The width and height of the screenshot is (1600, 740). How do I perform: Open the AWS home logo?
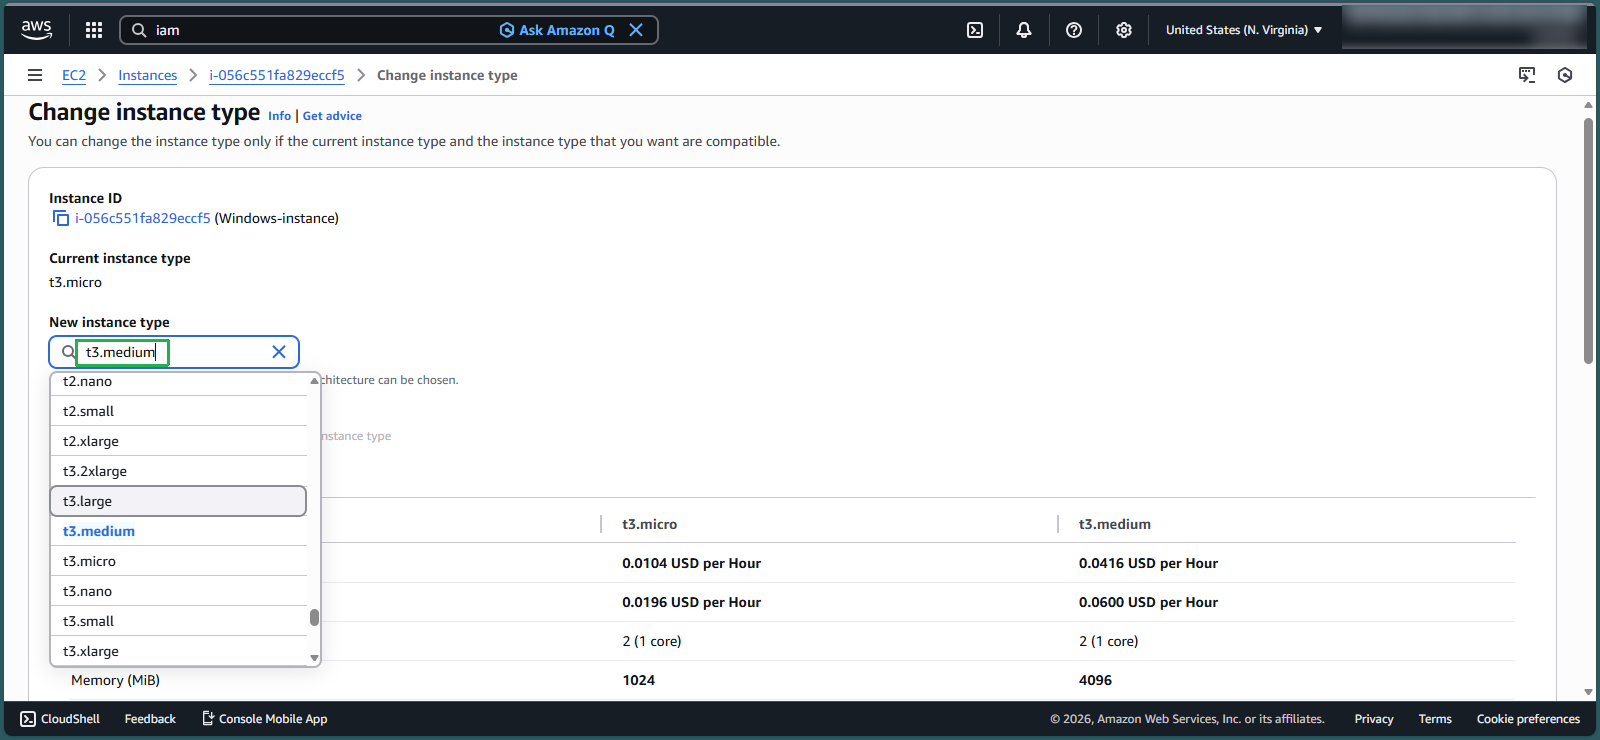pyautogui.click(x=37, y=30)
